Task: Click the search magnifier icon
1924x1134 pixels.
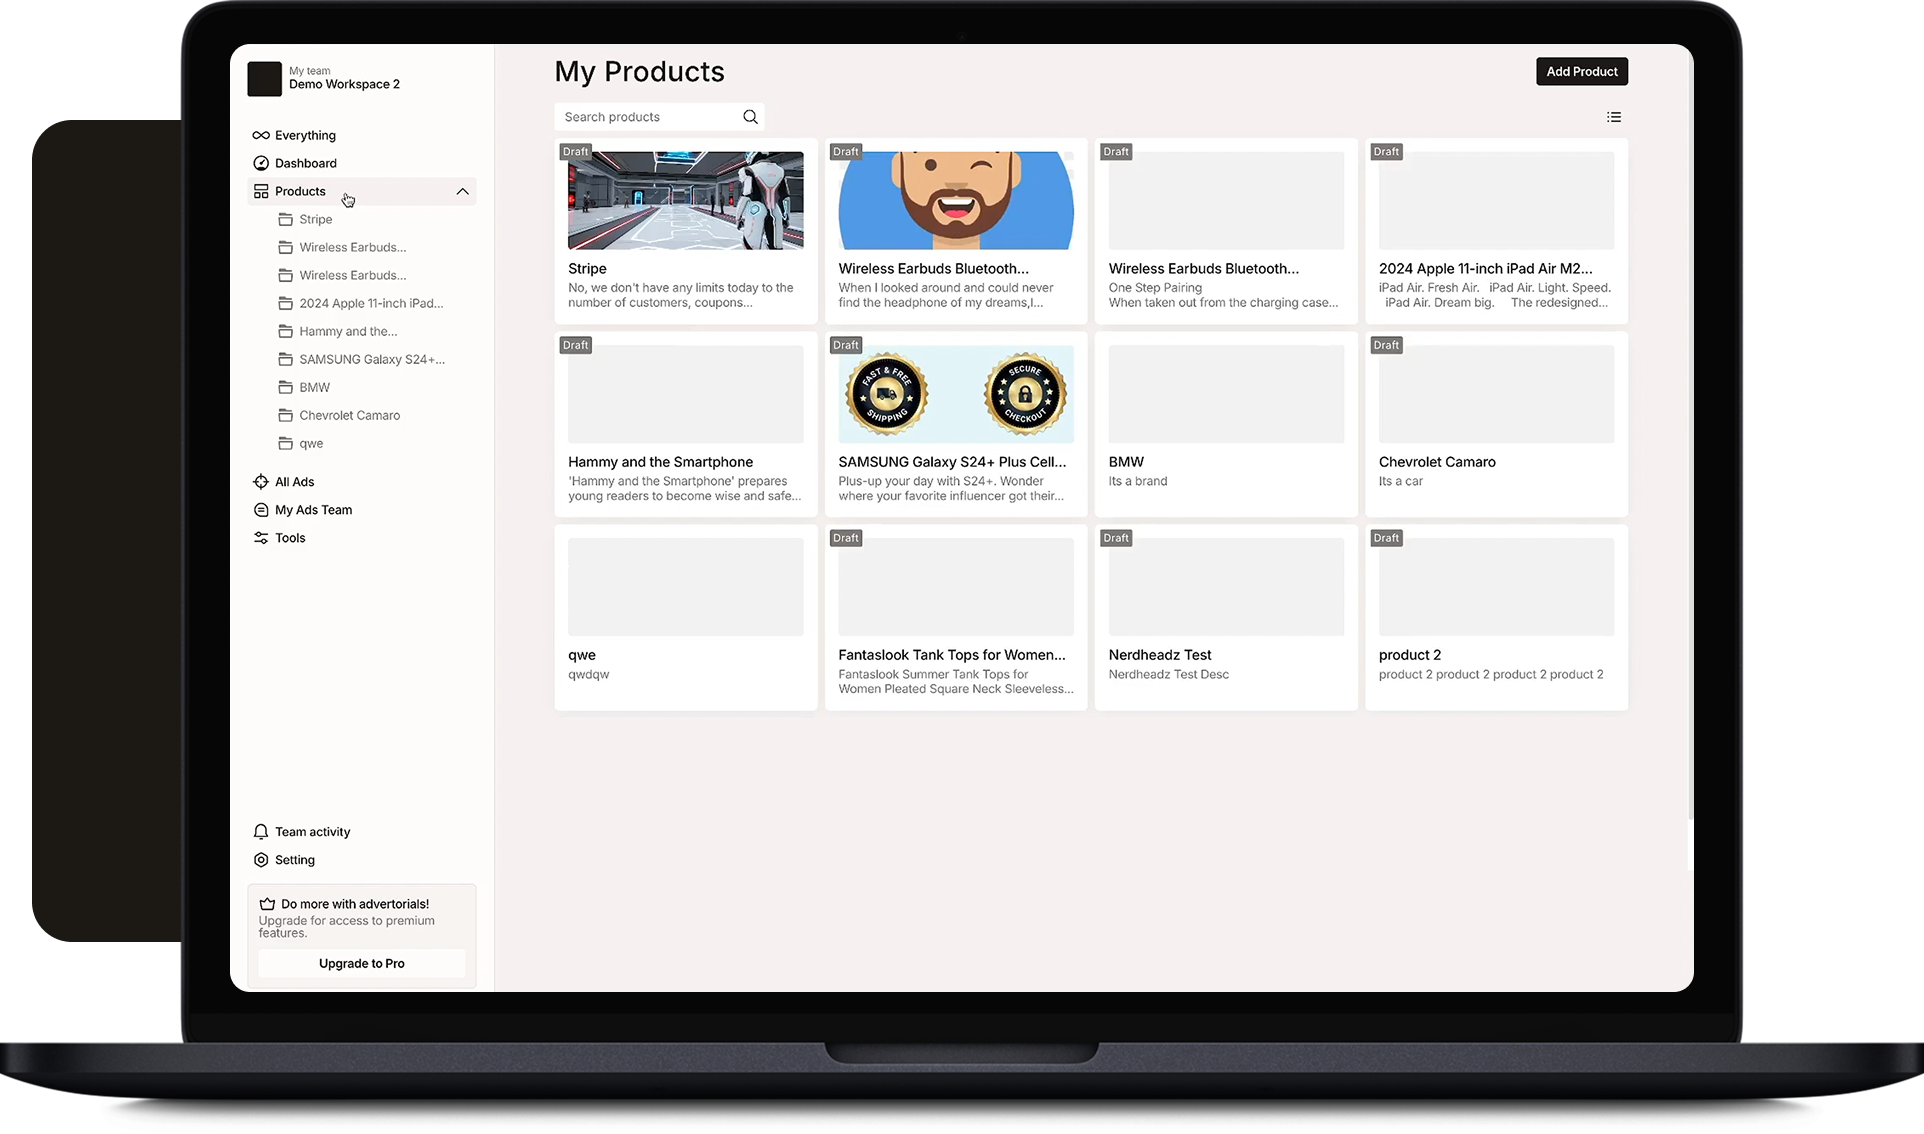Action: [x=750, y=117]
